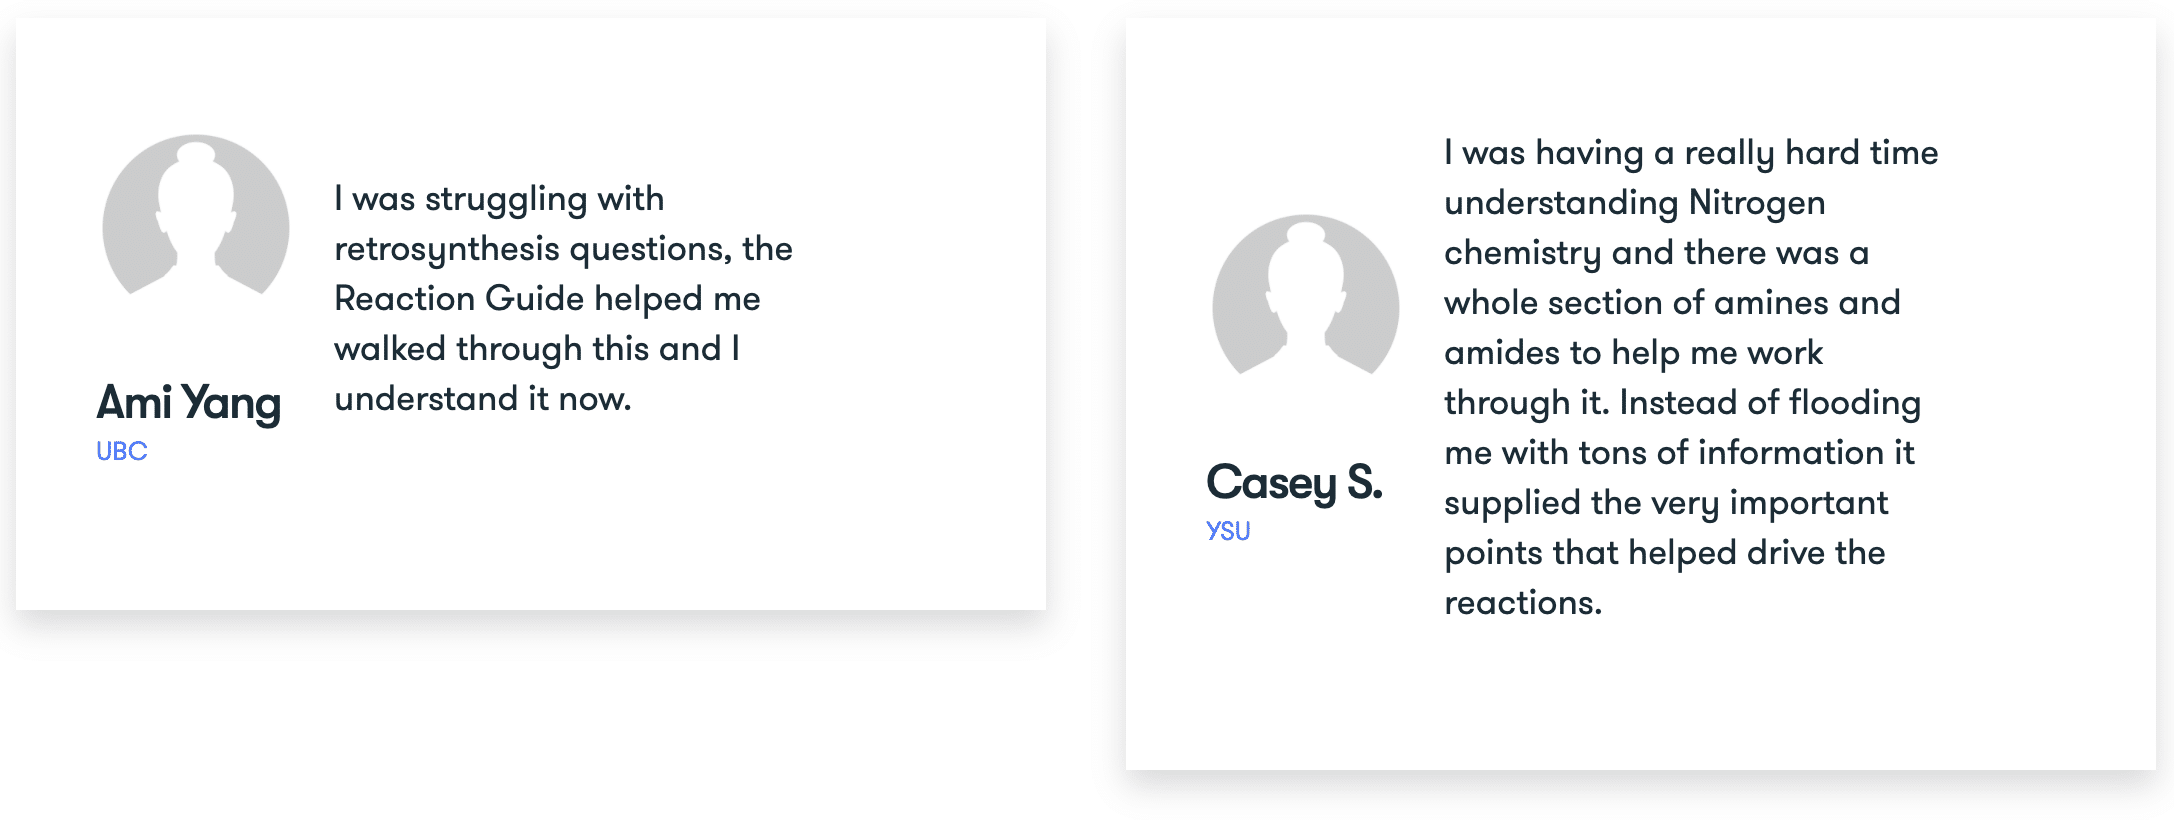Click the line "I was struggling with"
Viewport: 2174px width, 820px height.
[x=499, y=199]
